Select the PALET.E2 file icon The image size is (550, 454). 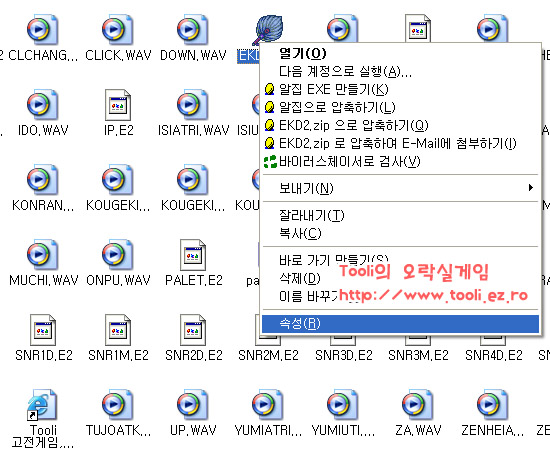(193, 255)
